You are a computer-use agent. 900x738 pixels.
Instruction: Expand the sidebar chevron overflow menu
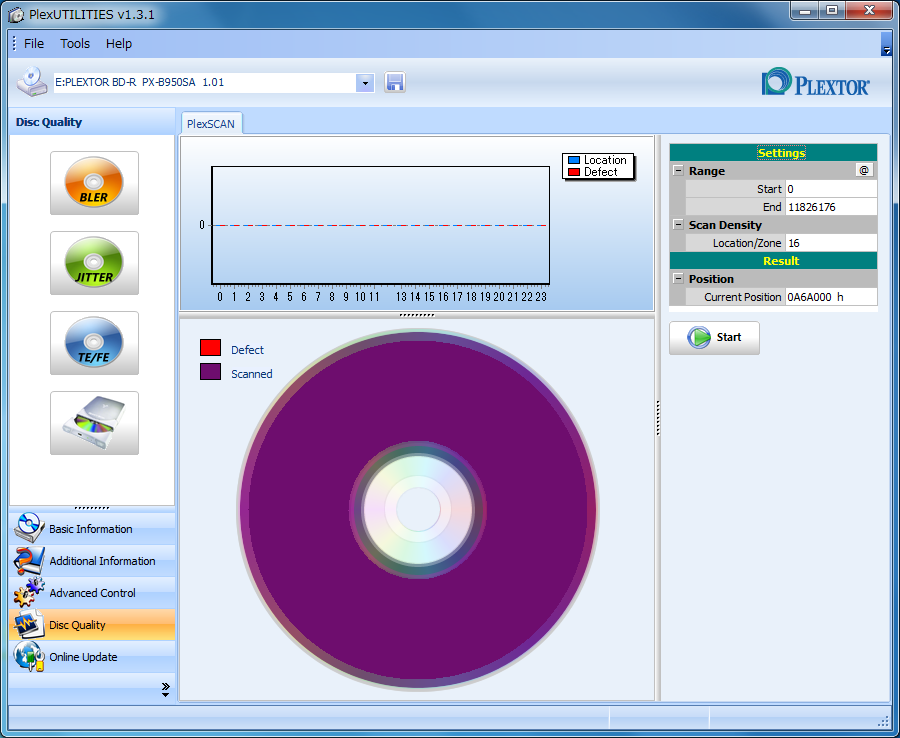click(x=165, y=689)
